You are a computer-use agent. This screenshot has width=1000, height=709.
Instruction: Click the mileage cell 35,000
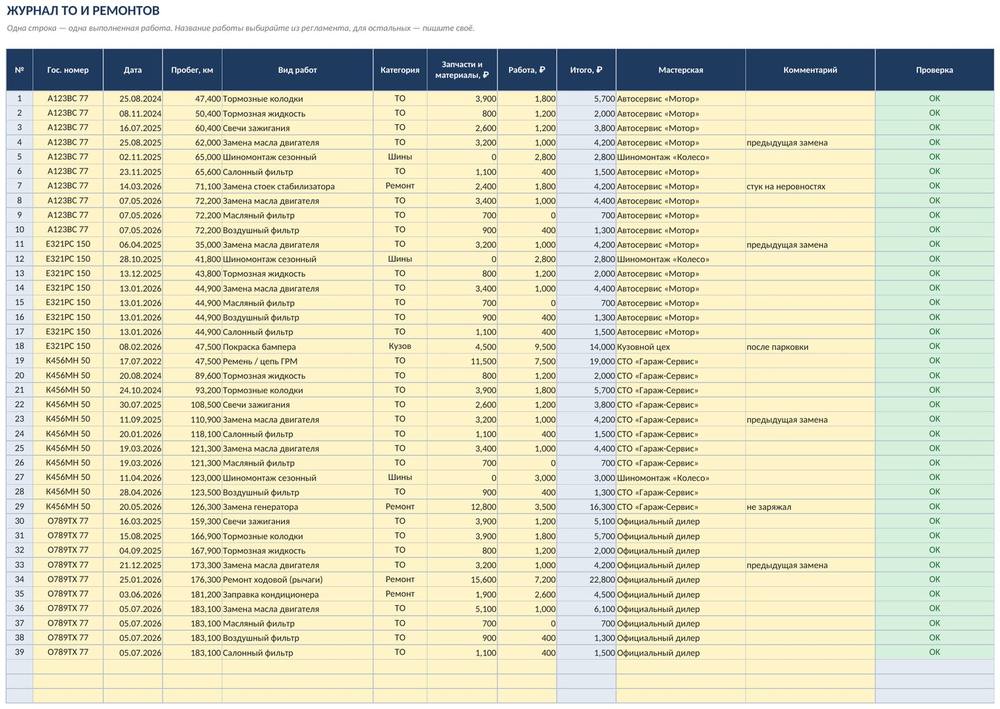[192, 245]
